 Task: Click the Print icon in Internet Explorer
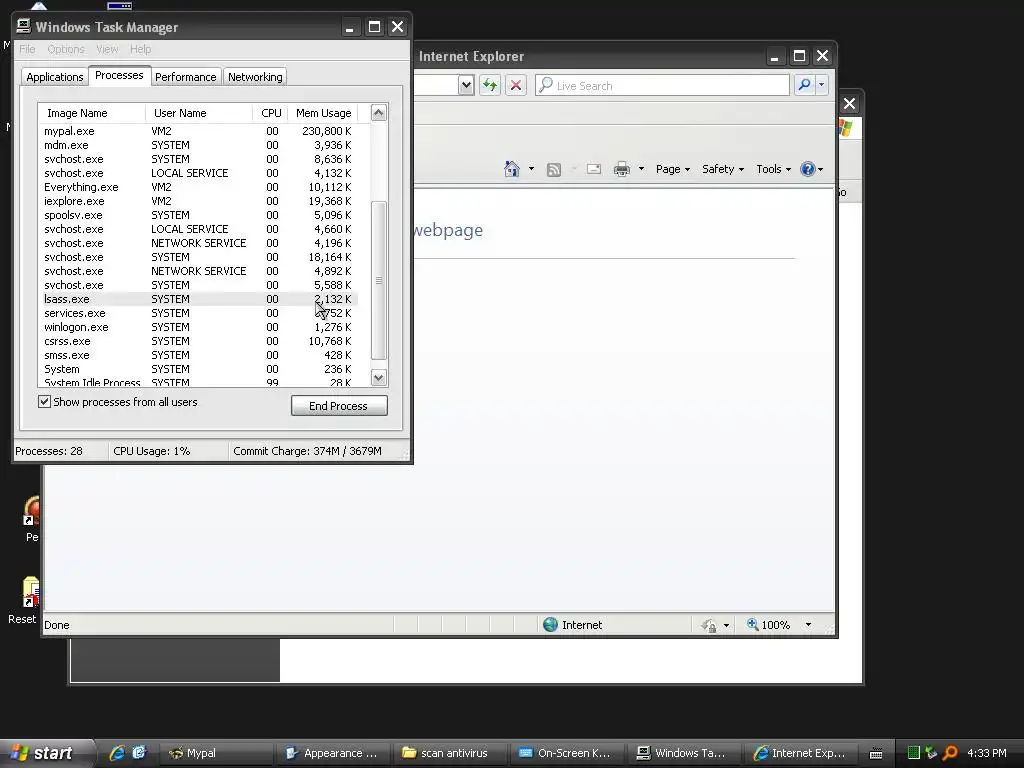(622, 169)
